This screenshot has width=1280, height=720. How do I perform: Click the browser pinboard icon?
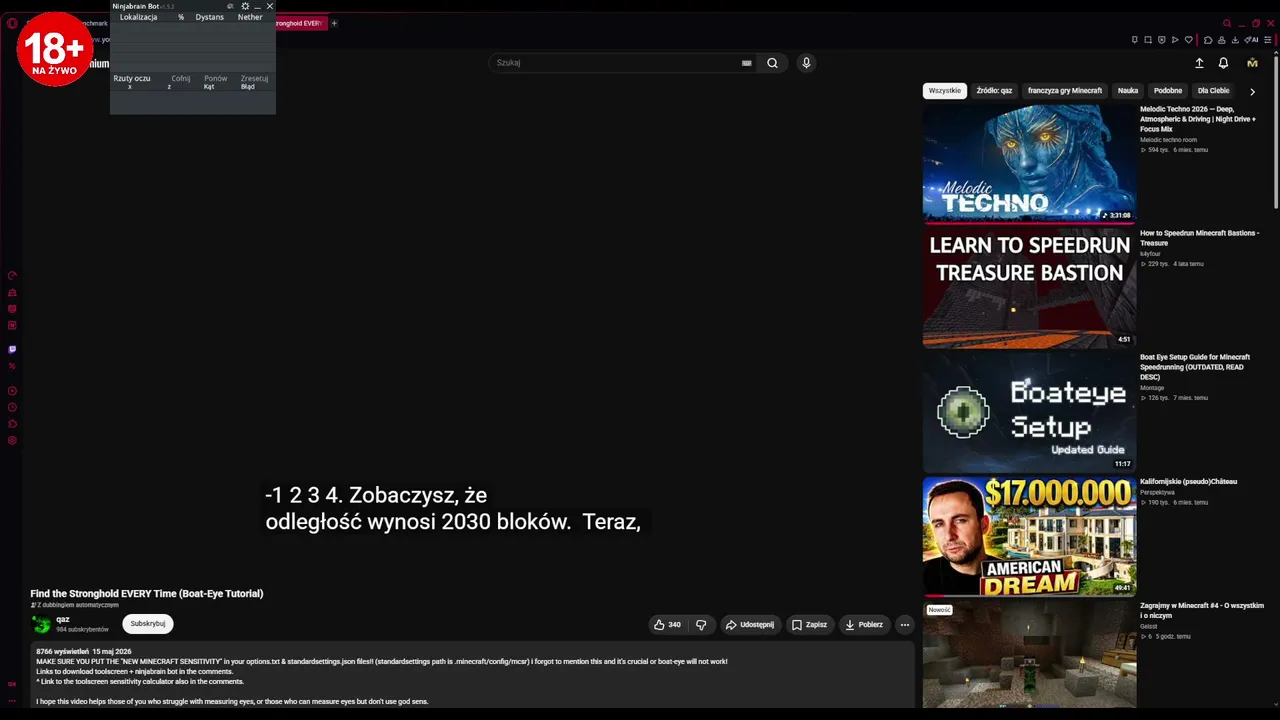[x=1134, y=40]
